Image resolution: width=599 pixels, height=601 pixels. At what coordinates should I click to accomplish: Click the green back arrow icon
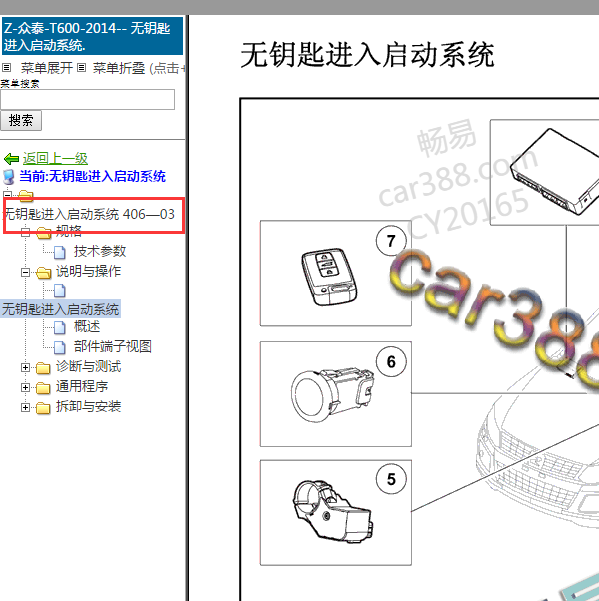tap(11, 159)
